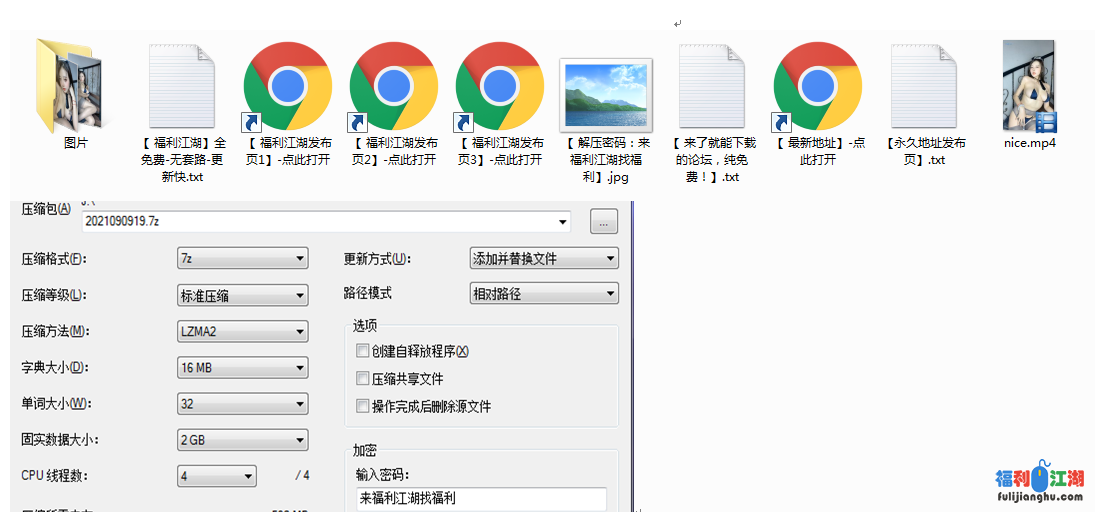Expand the 压缩等级 标准压缩 dropdown
Viewport: 1095px width, 512px height.
[x=242, y=295]
